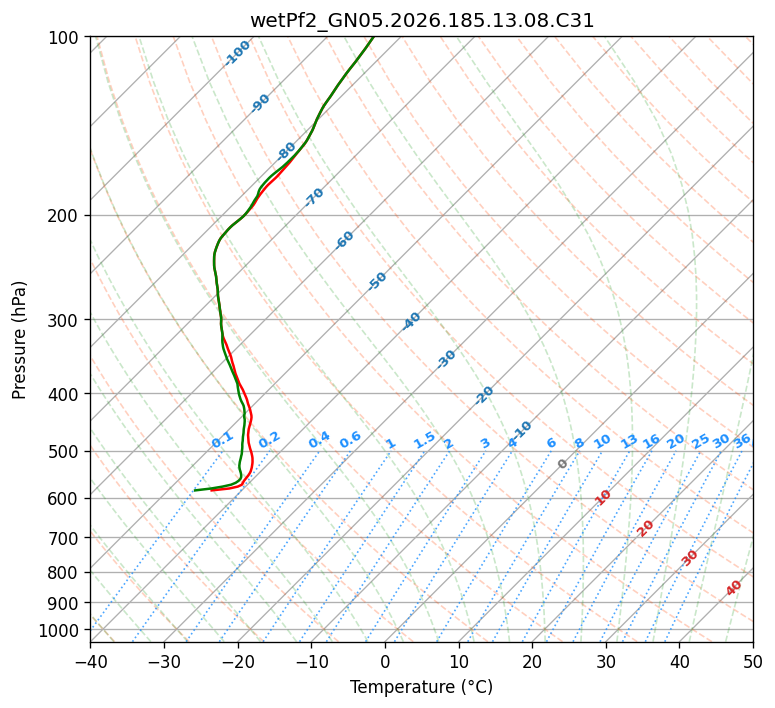Click the red 40 isotherm label

click(734, 588)
